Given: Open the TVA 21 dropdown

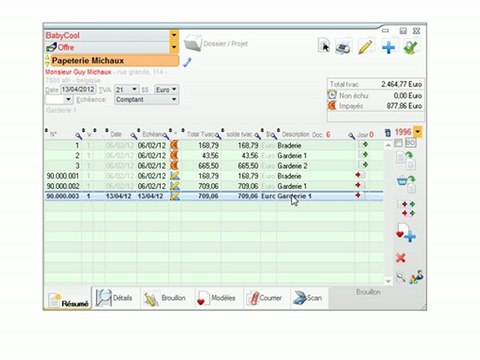Looking at the screenshot, I should 134,89.
